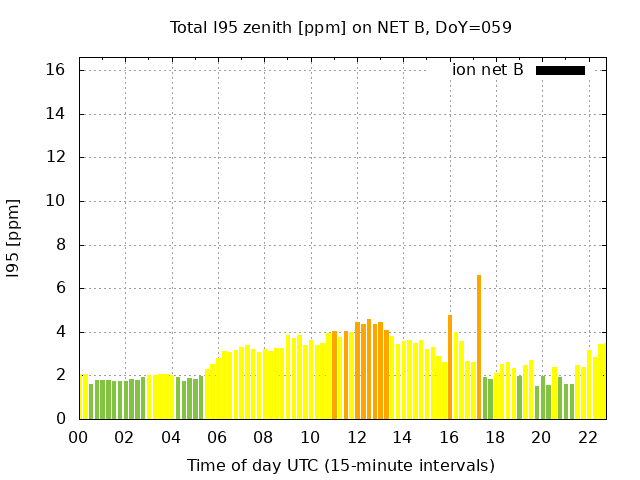This screenshot has width=640, height=480.
Task: Click the black legend swatch for ion net B
Action: [x=560, y=70]
